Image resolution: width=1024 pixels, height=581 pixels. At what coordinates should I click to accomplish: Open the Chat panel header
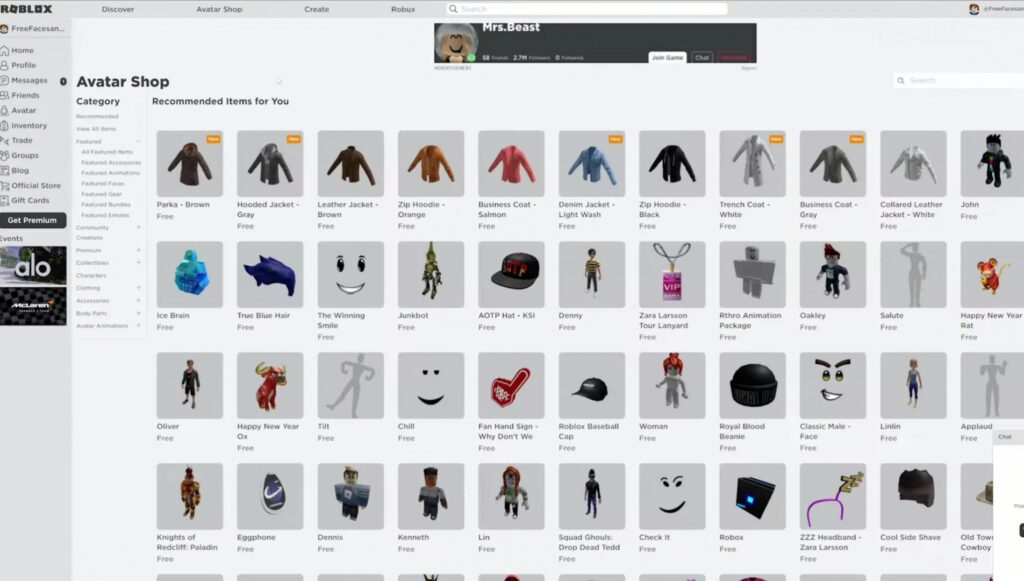[x=1008, y=436]
